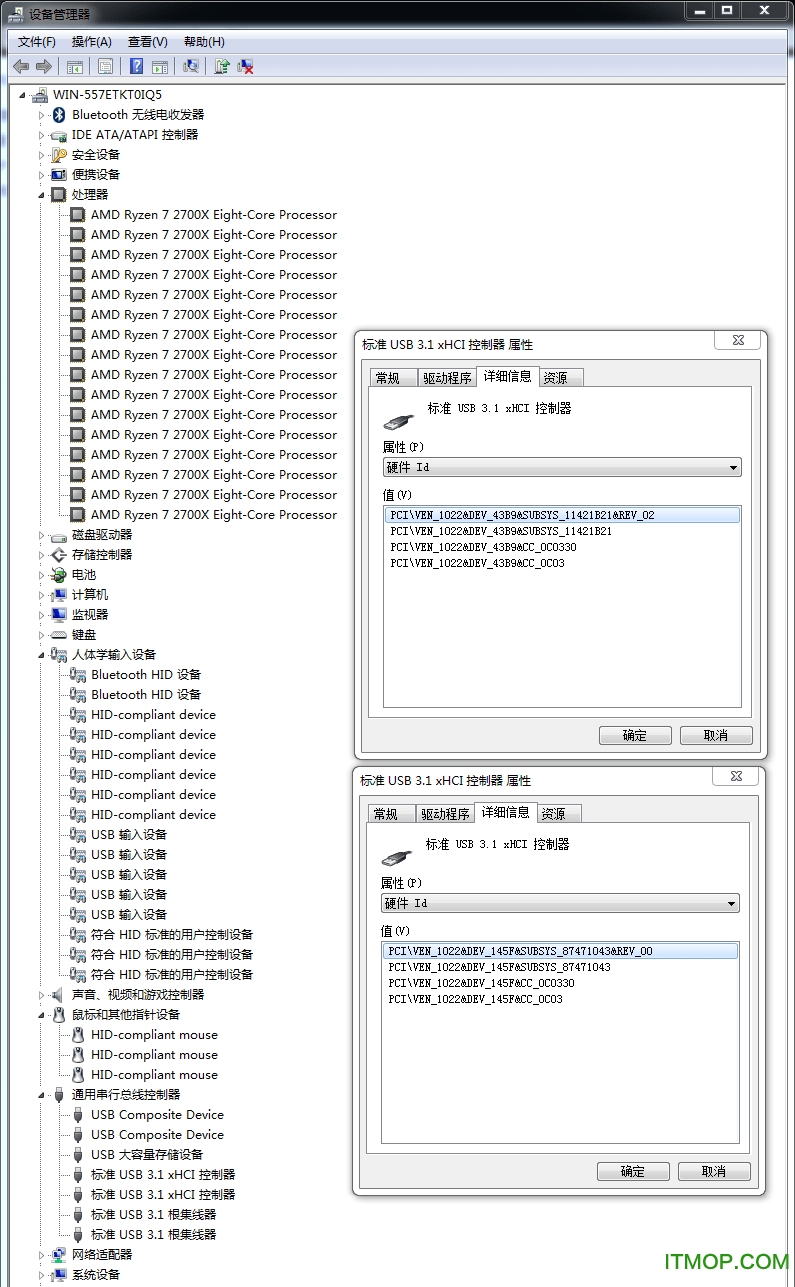Viewport: 795px width, 1287px height.
Task: Select the 处理器 chip icon
Action: [59, 195]
